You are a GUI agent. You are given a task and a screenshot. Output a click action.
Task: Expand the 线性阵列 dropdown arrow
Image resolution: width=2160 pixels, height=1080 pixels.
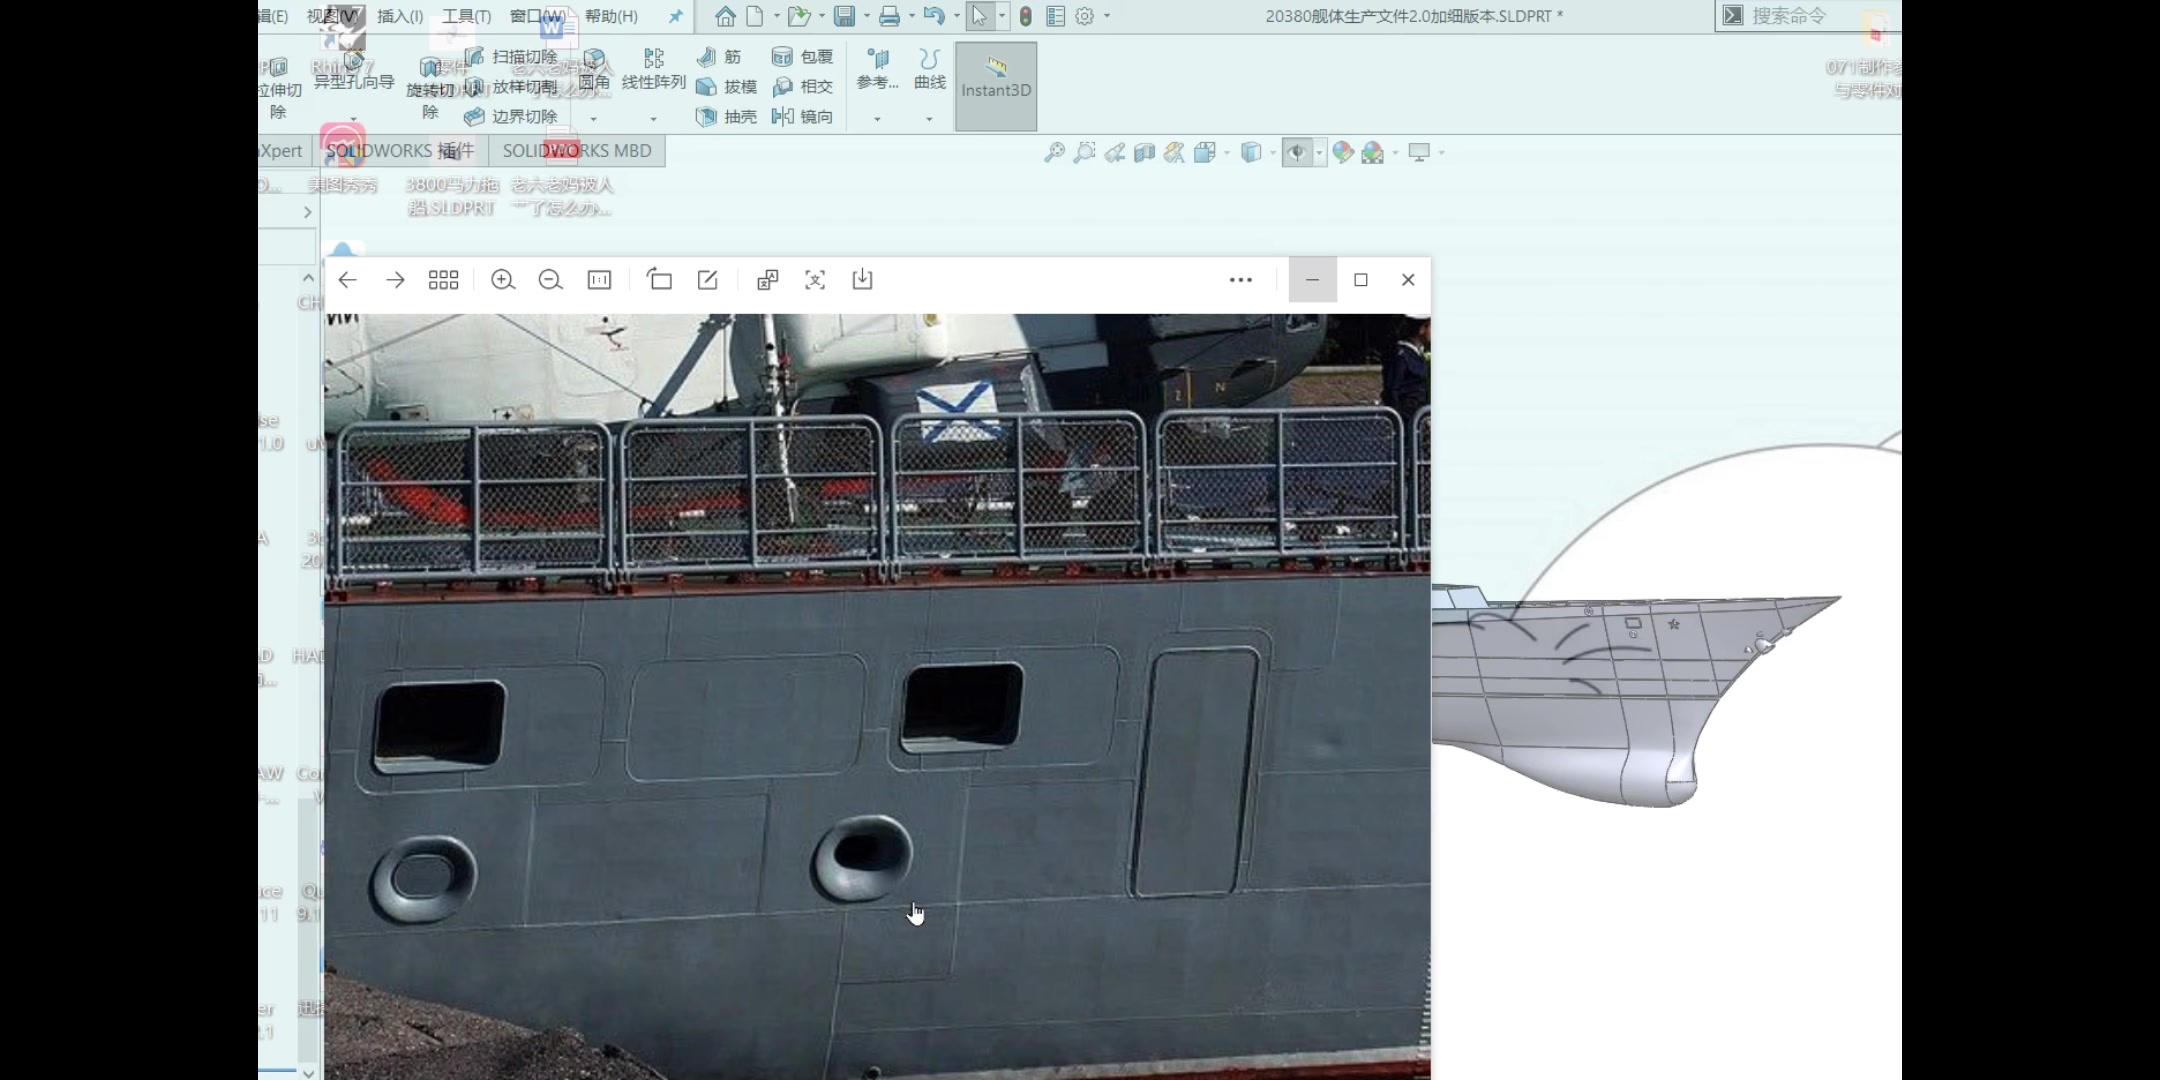(654, 119)
